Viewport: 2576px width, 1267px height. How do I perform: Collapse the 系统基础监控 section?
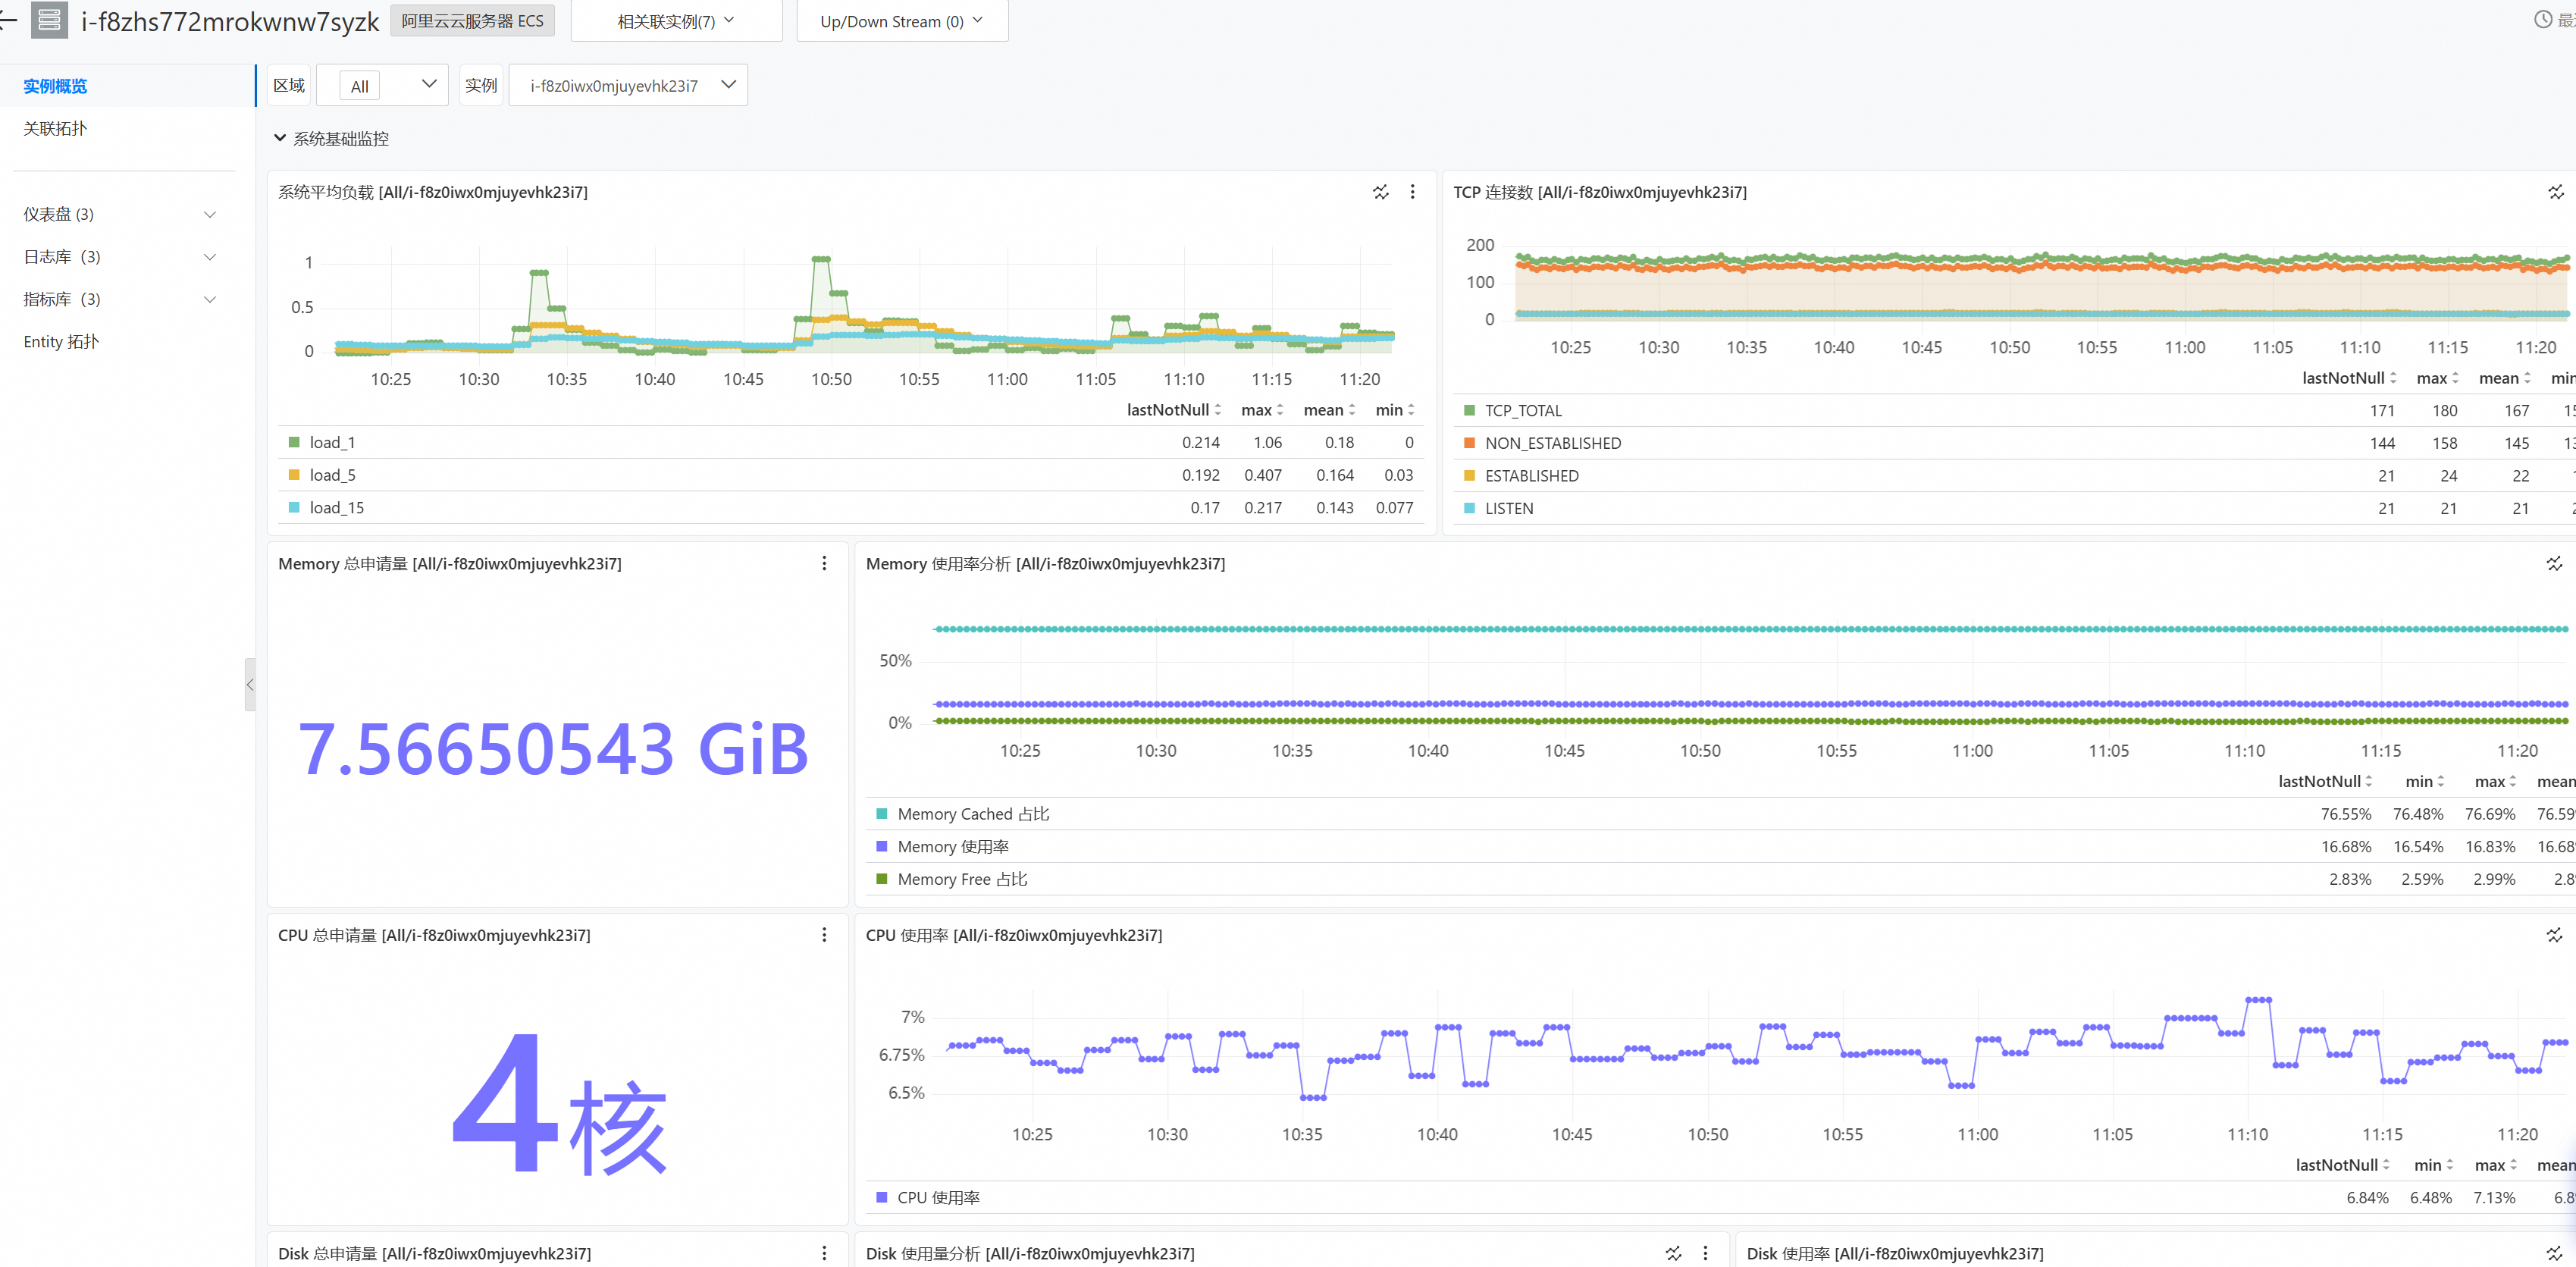pyautogui.click(x=331, y=138)
